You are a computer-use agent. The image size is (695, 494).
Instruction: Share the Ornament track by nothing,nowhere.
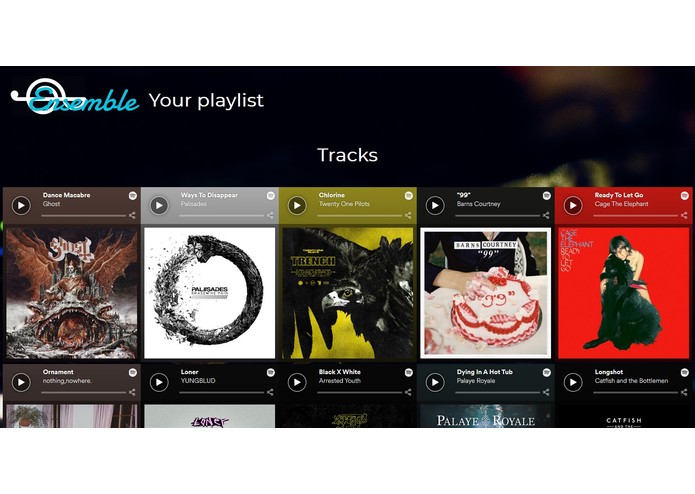pos(132,392)
